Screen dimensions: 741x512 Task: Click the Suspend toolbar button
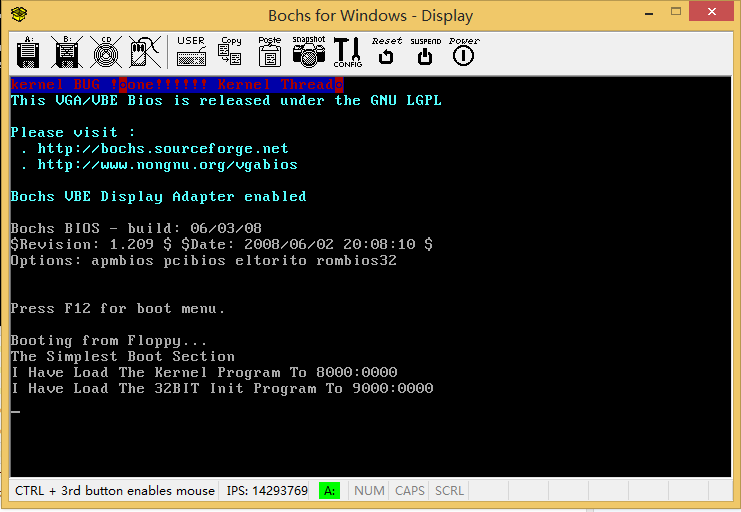click(x=425, y=51)
